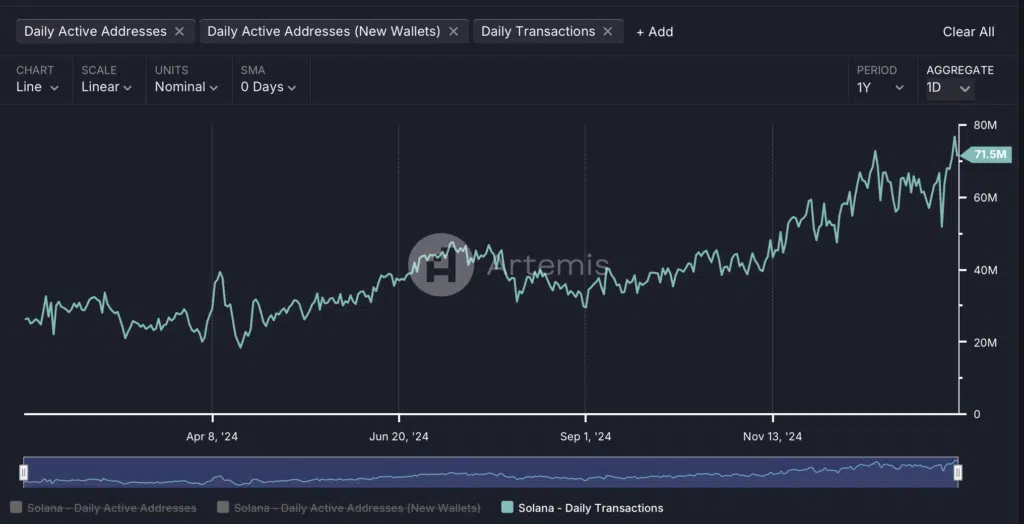Image resolution: width=1024 pixels, height=524 pixels.
Task: Toggle Solana New Wallets legend series
Action: click(348, 508)
